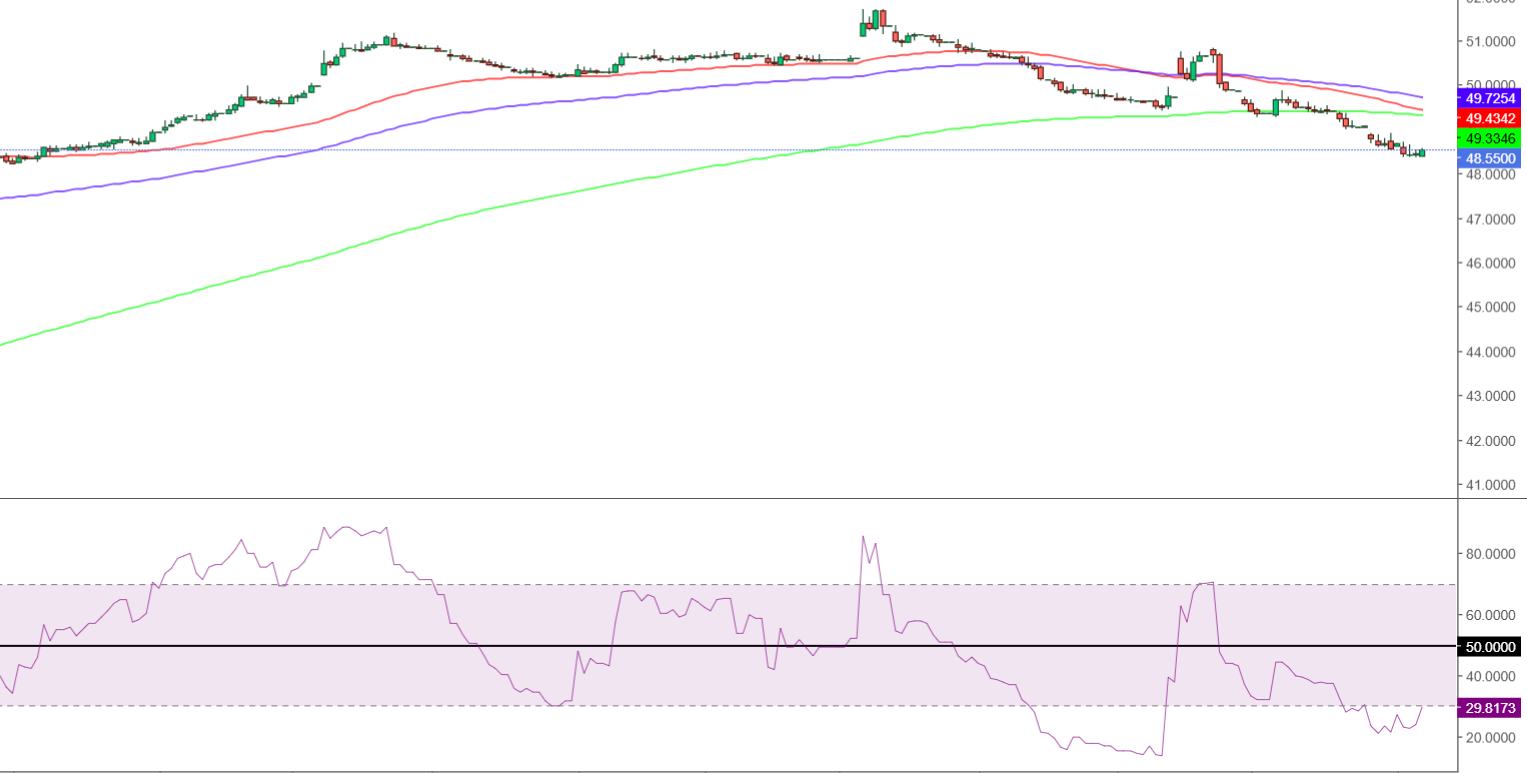Click the 45.0000 price axis tick
The image size is (1527, 773).
1491,307
